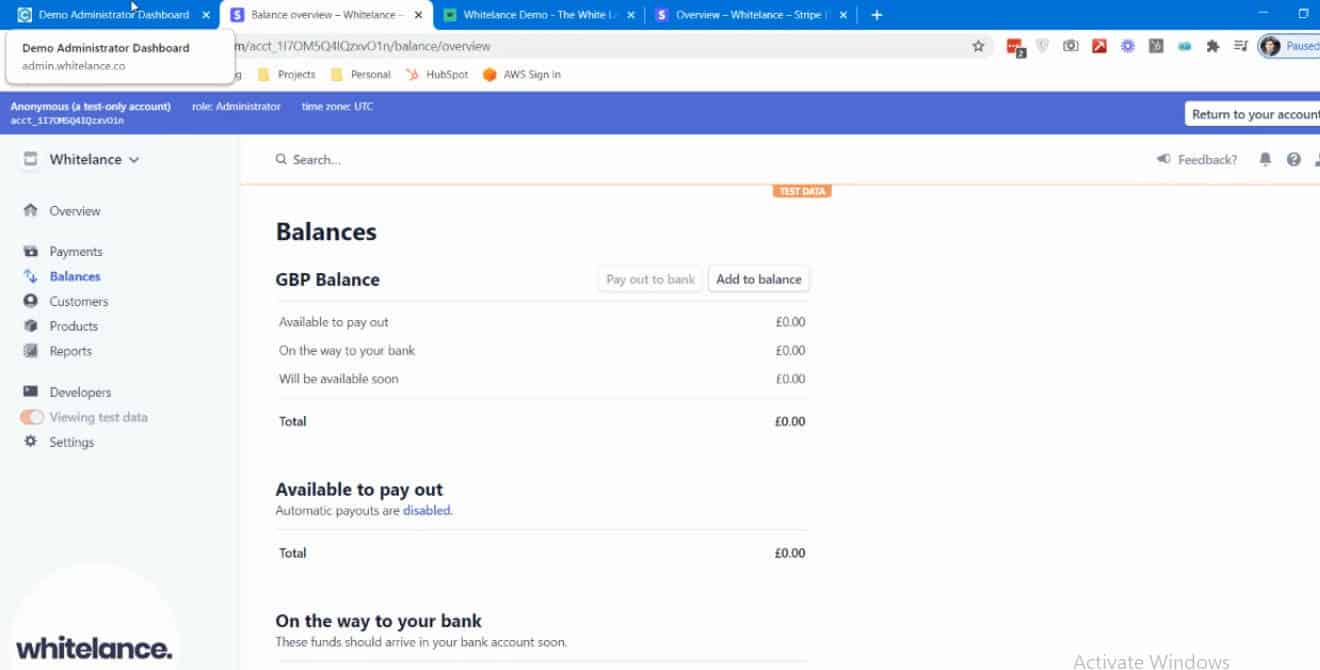
Task: Open the media controls playlist icon
Action: 1241,46
